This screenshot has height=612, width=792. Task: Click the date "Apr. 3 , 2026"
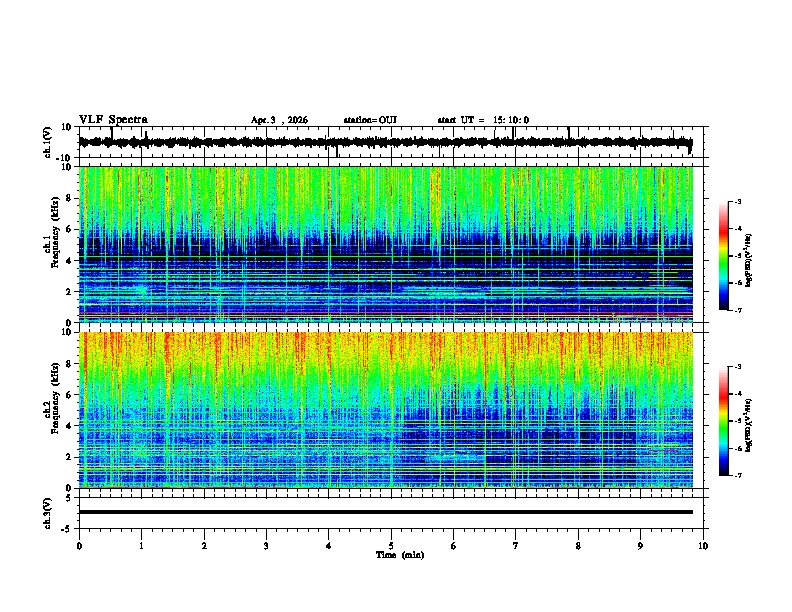pos(279,120)
